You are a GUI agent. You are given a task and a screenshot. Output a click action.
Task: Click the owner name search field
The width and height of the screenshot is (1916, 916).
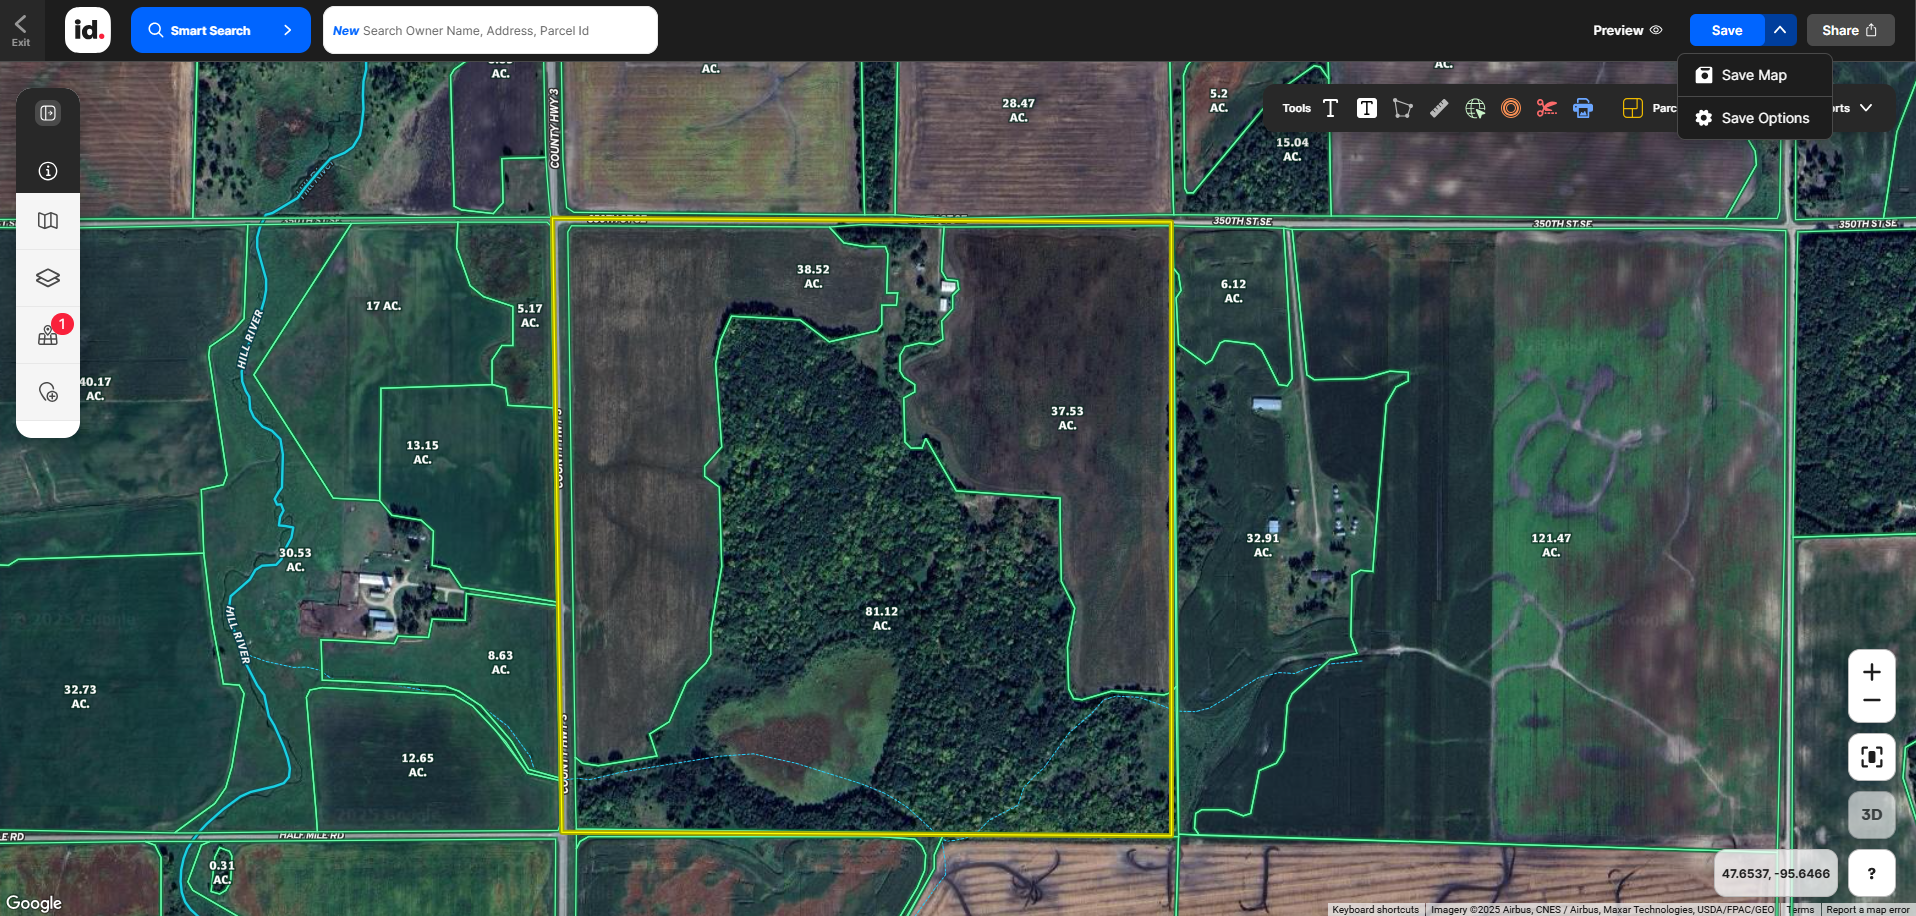click(490, 30)
